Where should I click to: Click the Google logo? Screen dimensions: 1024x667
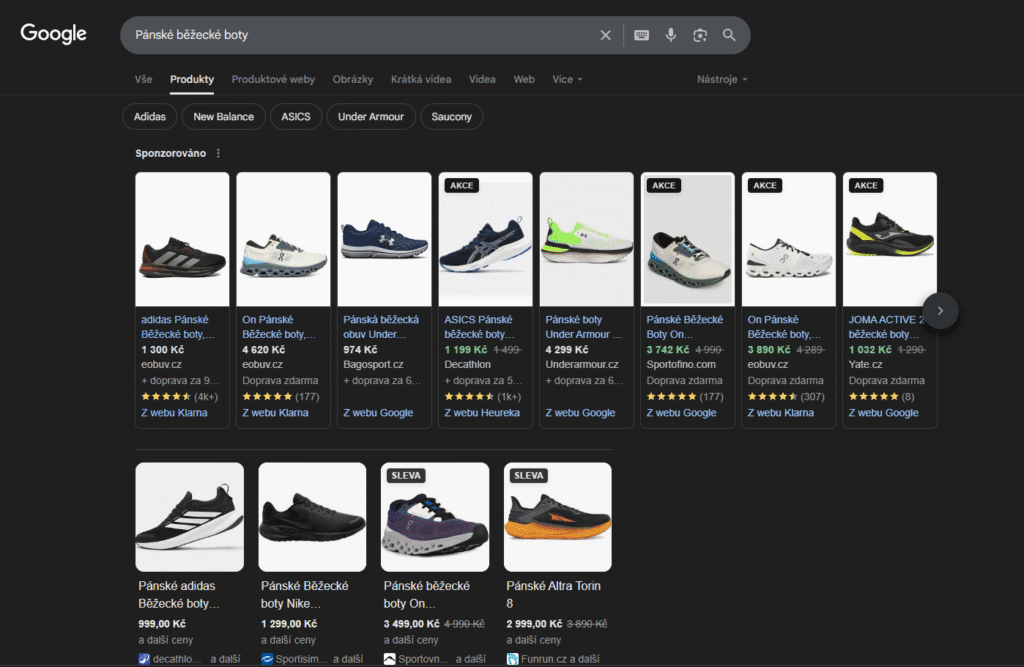[x=54, y=34]
